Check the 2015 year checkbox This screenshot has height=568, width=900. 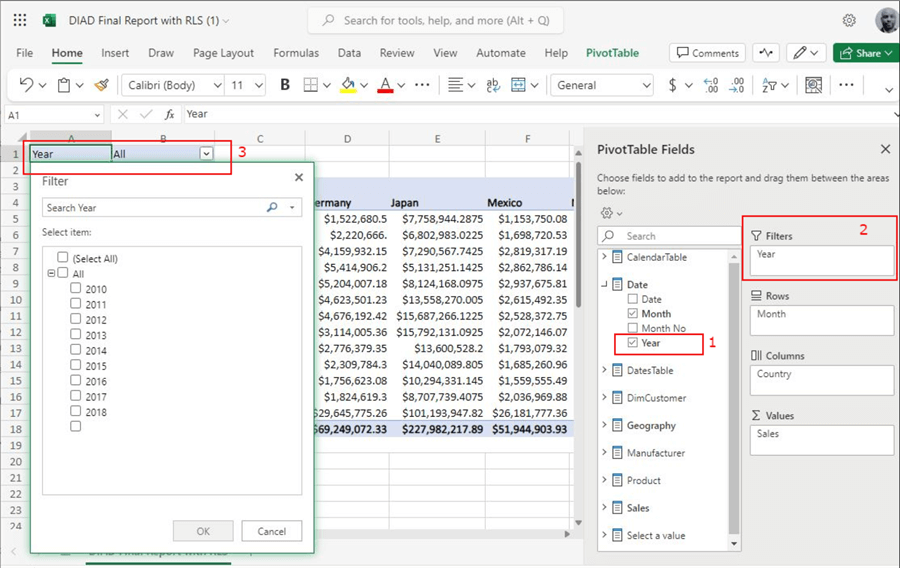(x=76, y=366)
